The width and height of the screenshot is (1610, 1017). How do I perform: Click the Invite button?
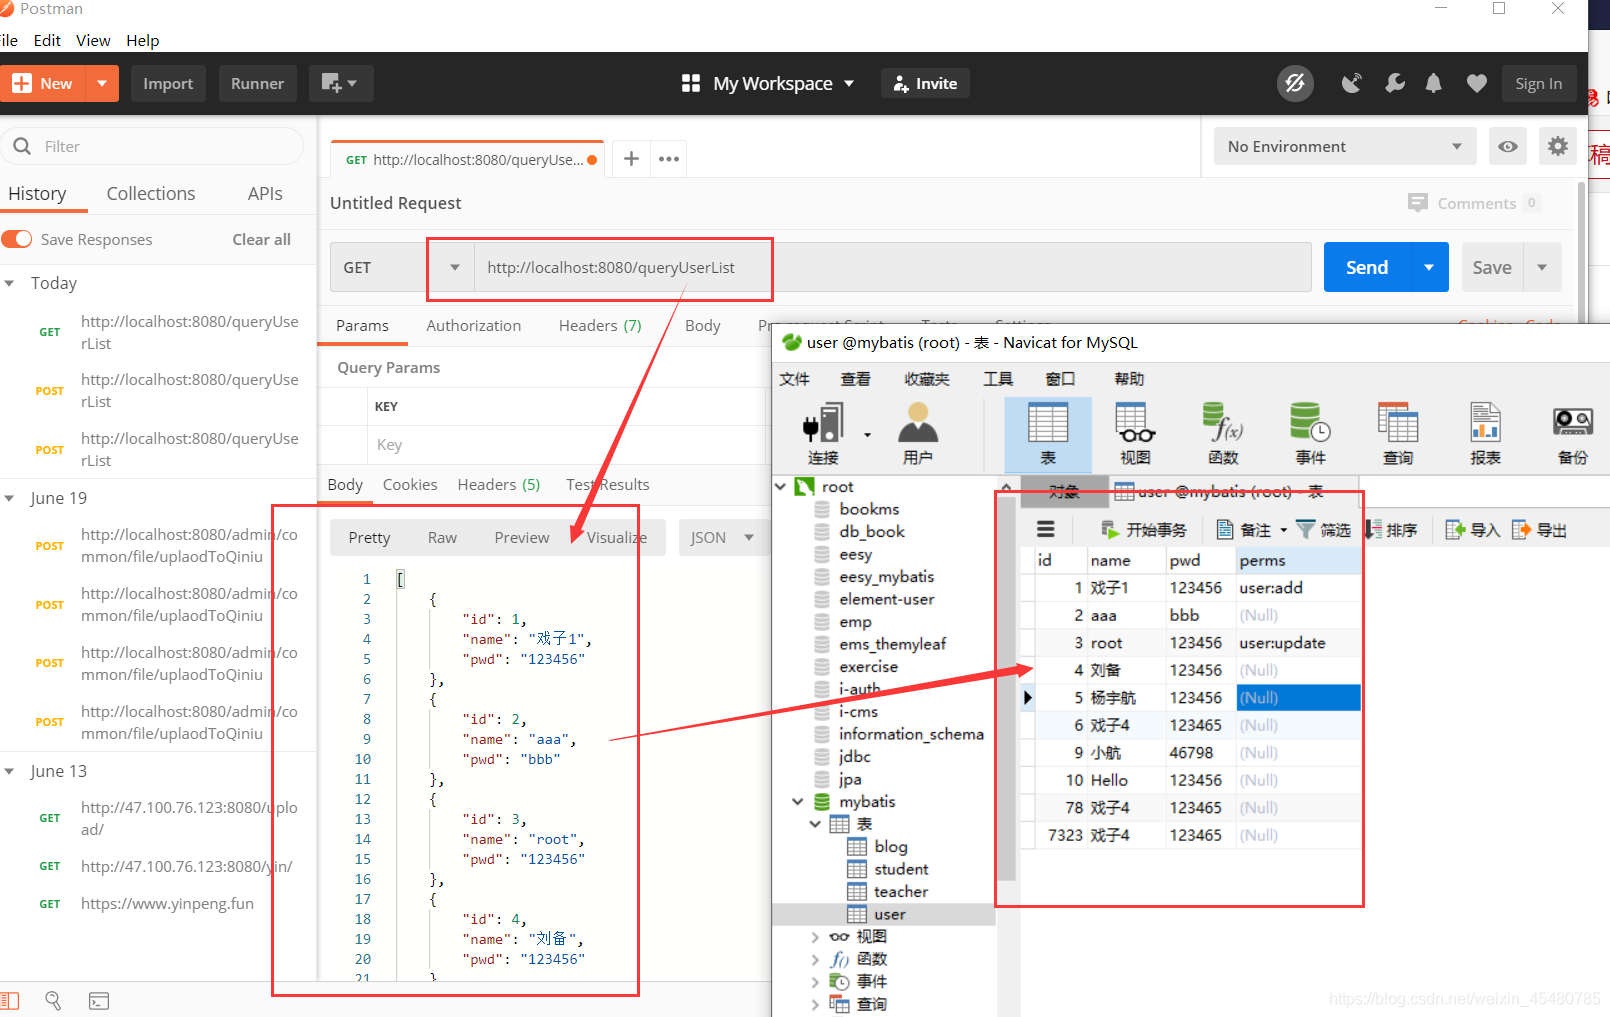925,84
